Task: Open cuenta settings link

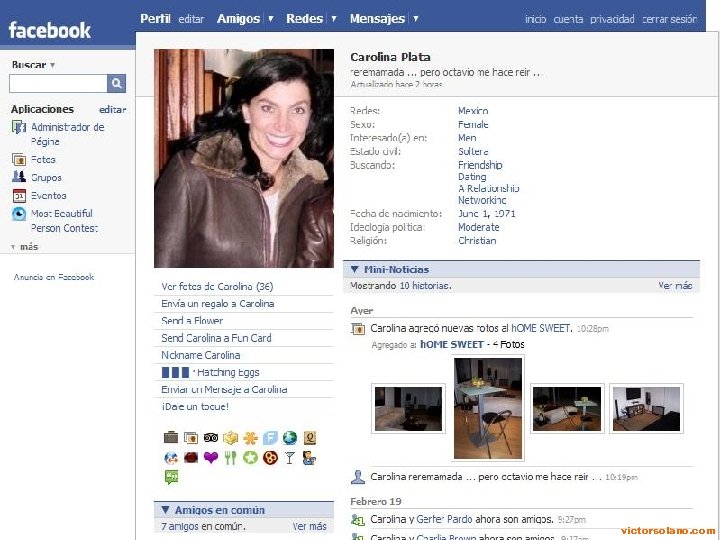Action: tap(568, 19)
